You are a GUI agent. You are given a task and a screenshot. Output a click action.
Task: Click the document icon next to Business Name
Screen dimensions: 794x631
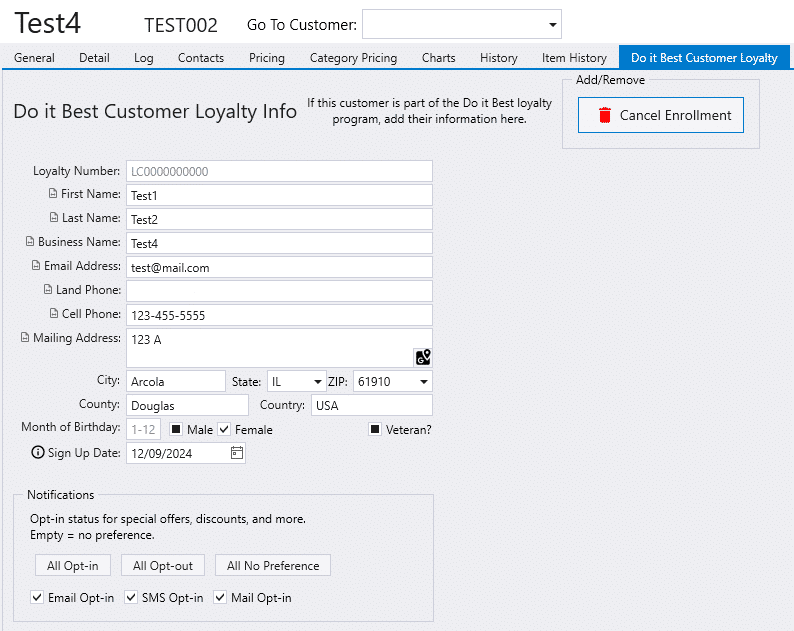coord(30,242)
